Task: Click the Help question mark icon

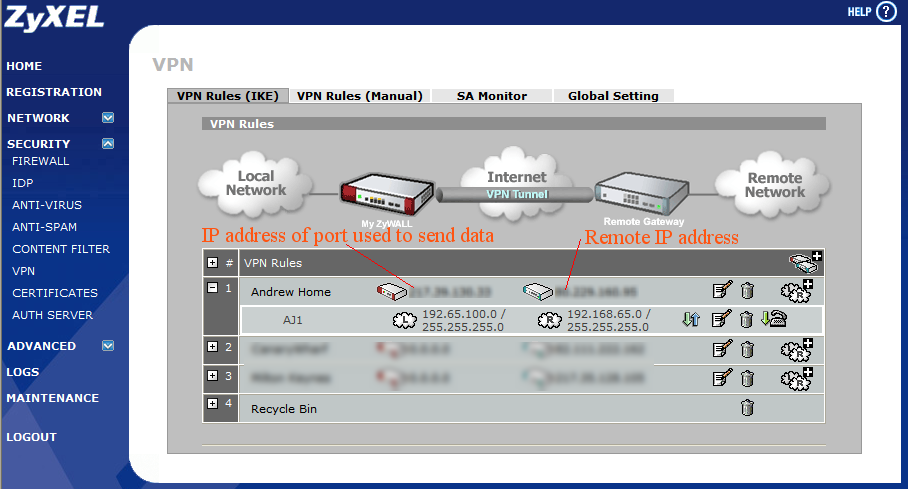Action: (x=886, y=12)
